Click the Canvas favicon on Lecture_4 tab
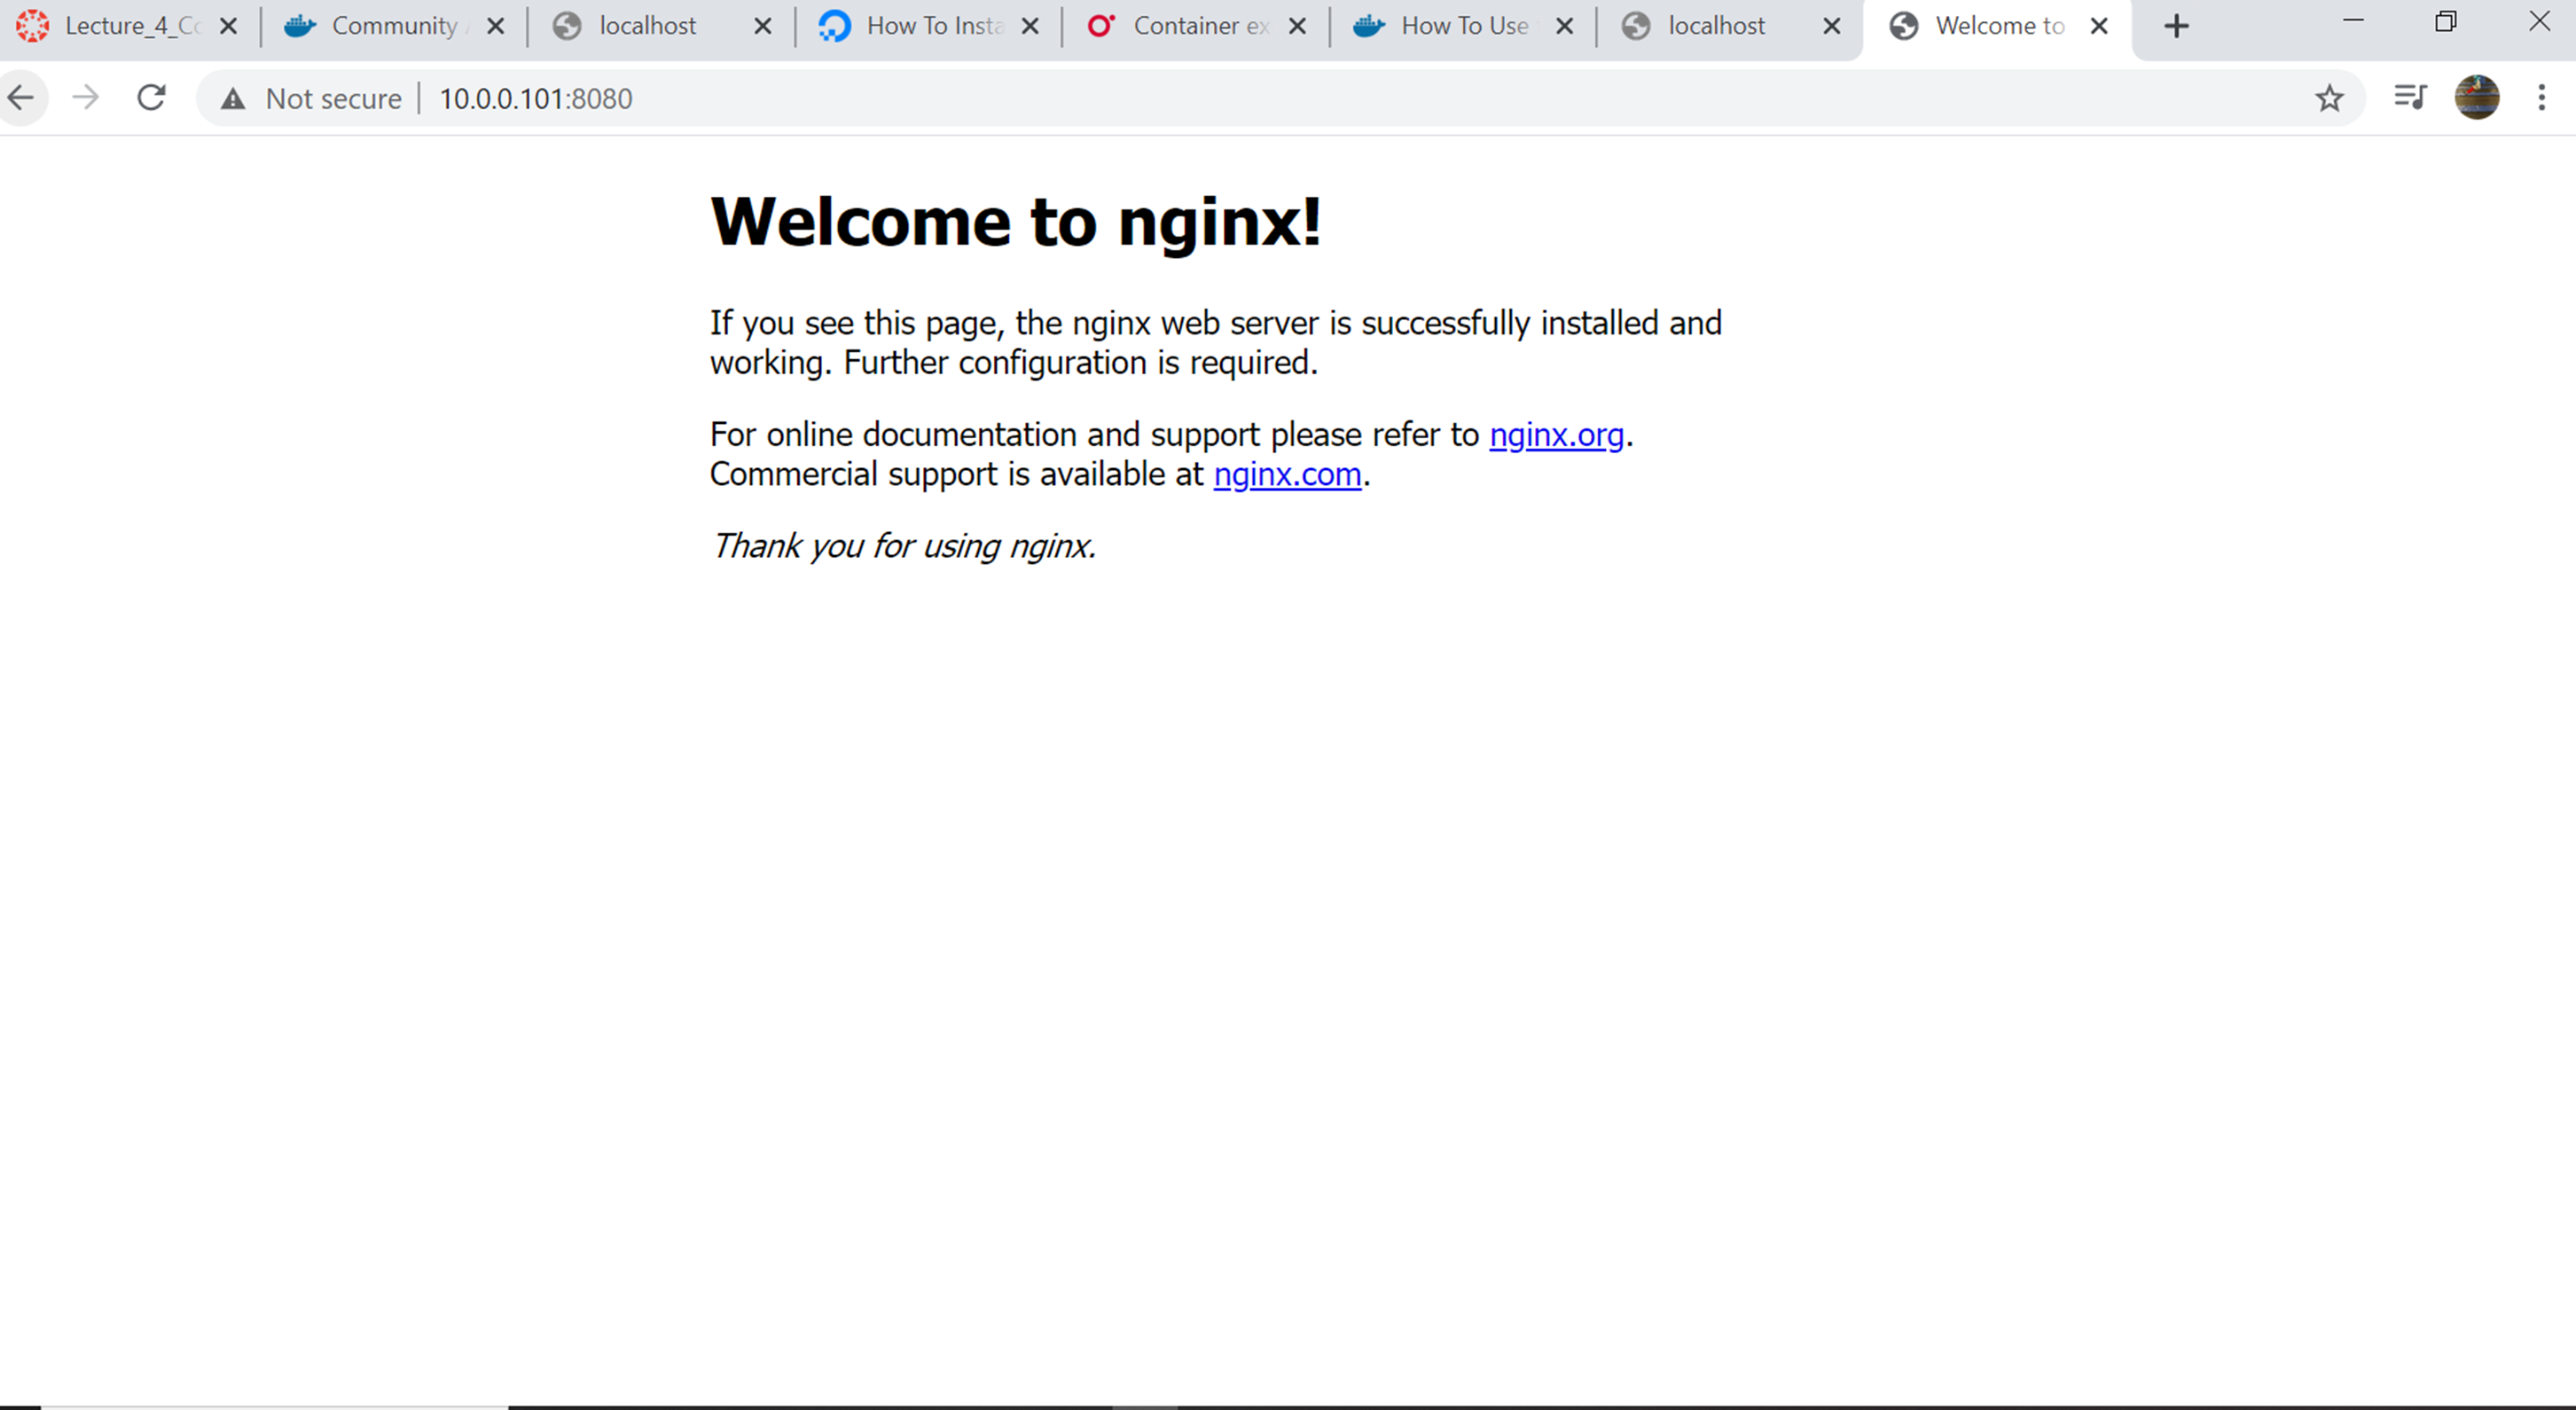The width and height of the screenshot is (2576, 1410). (x=32, y=26)
